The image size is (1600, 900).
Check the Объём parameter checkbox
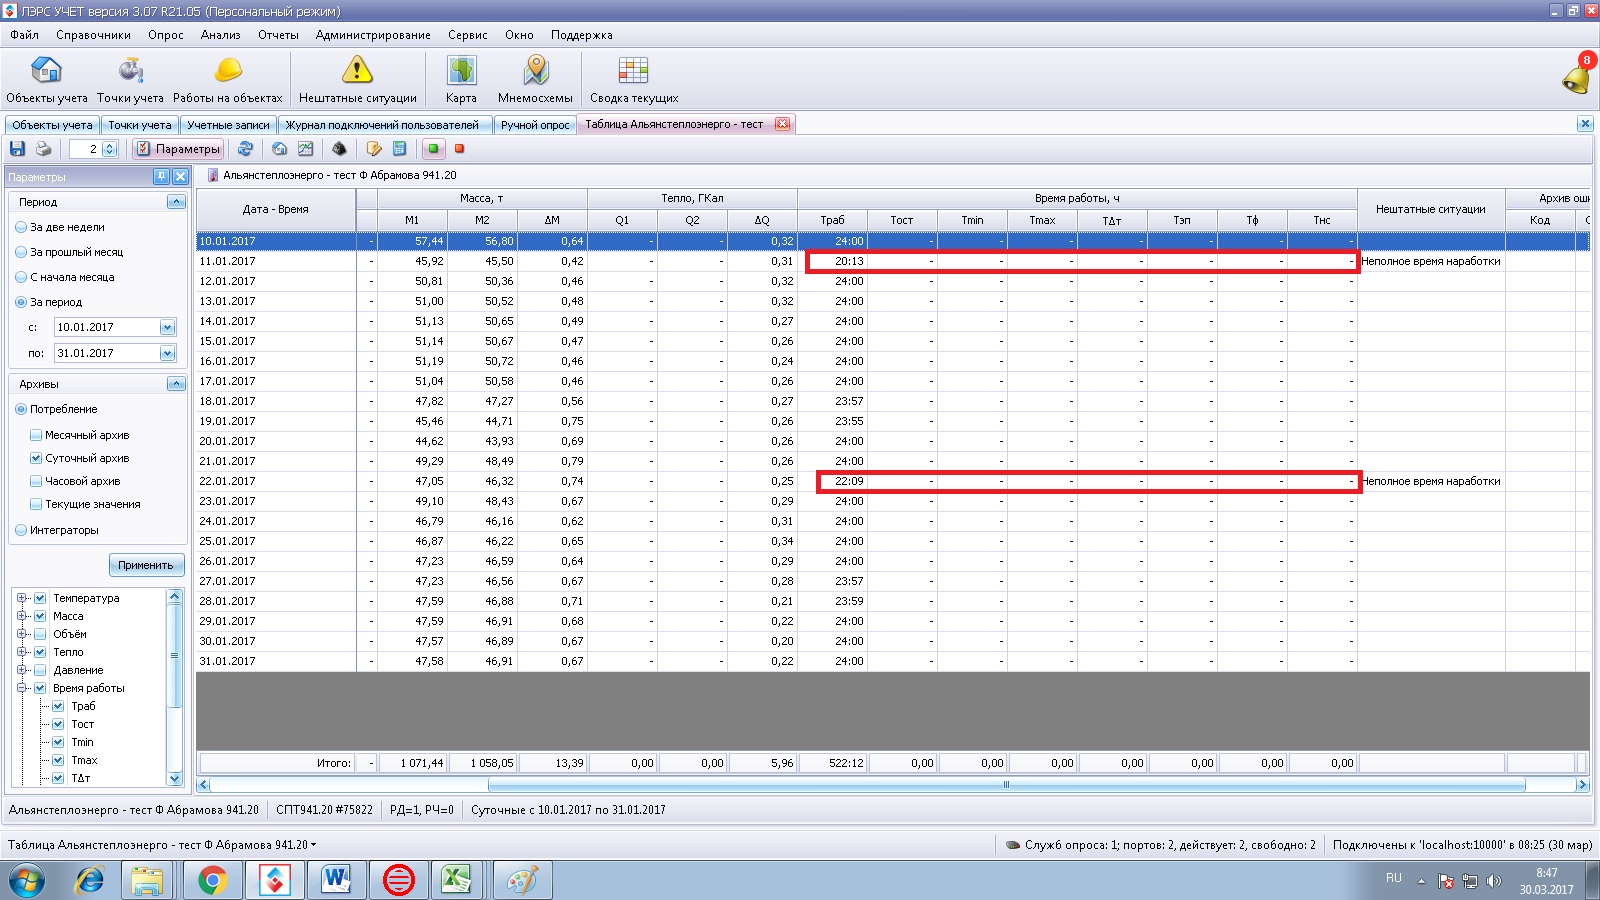tap(40, 634)
